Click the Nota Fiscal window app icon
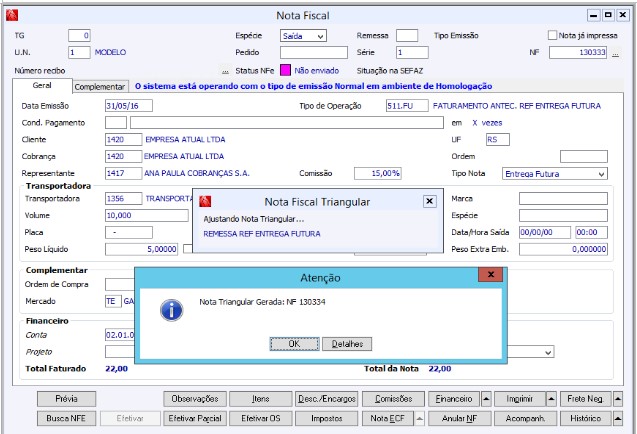Image resolution: width=637 pixels, height=434 pixels. [12, 15]
